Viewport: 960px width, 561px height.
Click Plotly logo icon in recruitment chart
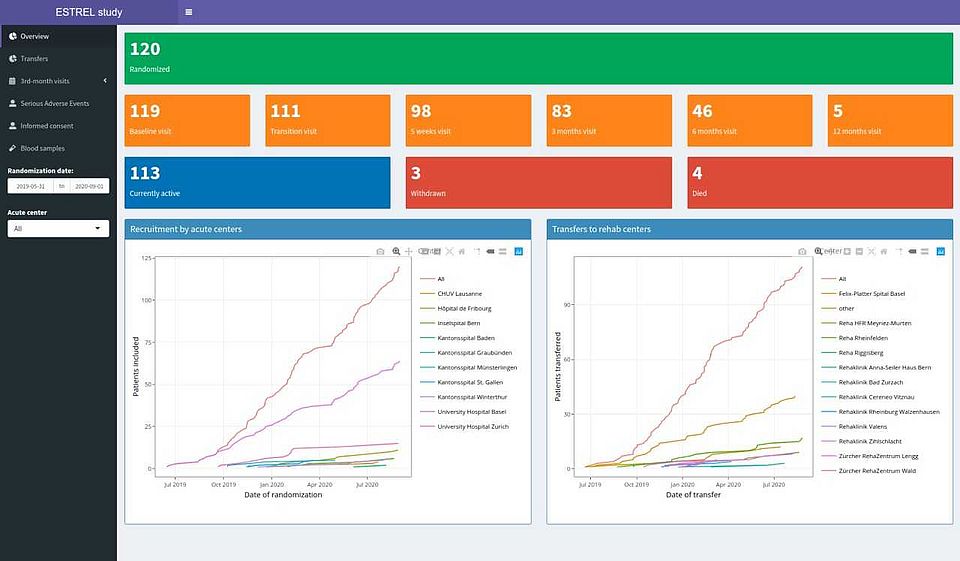[x=518, y=251]
